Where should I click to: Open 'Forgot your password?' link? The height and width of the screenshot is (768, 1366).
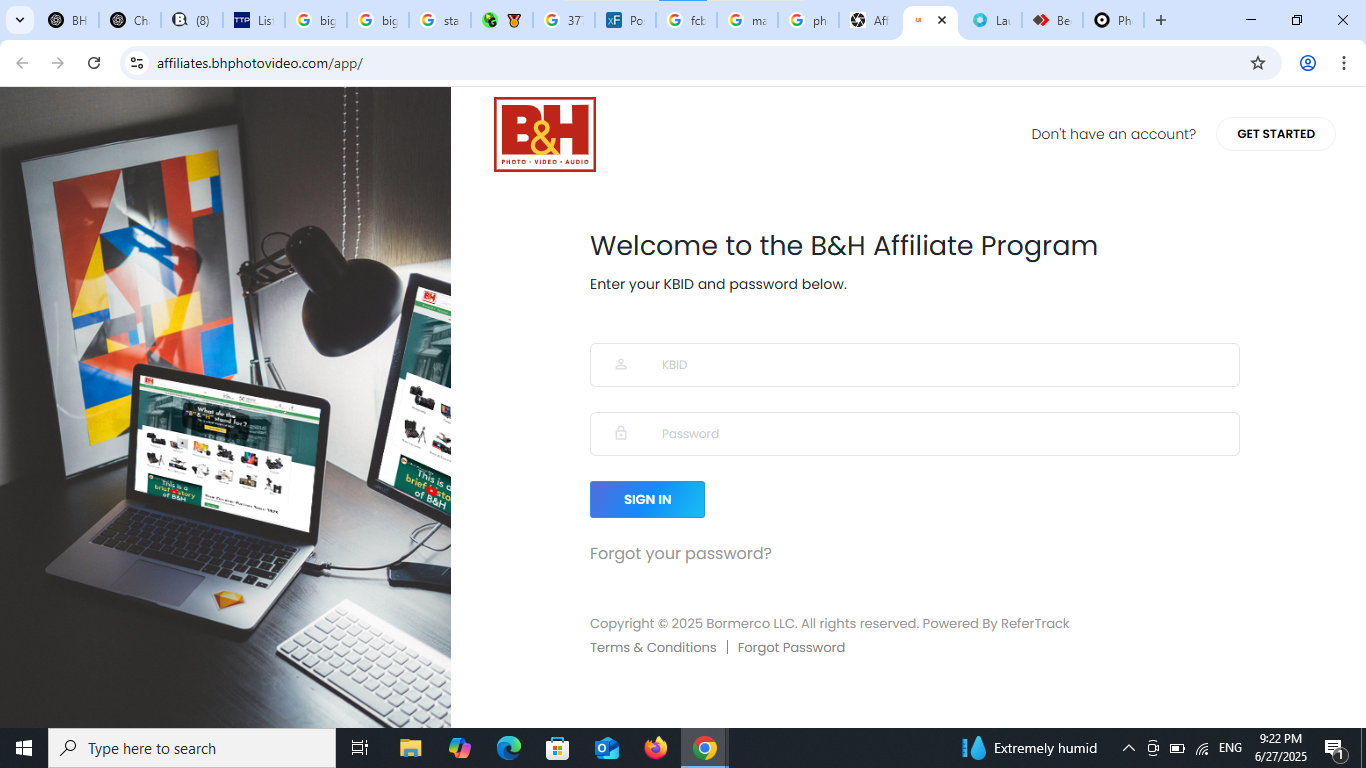click(681, 554)
